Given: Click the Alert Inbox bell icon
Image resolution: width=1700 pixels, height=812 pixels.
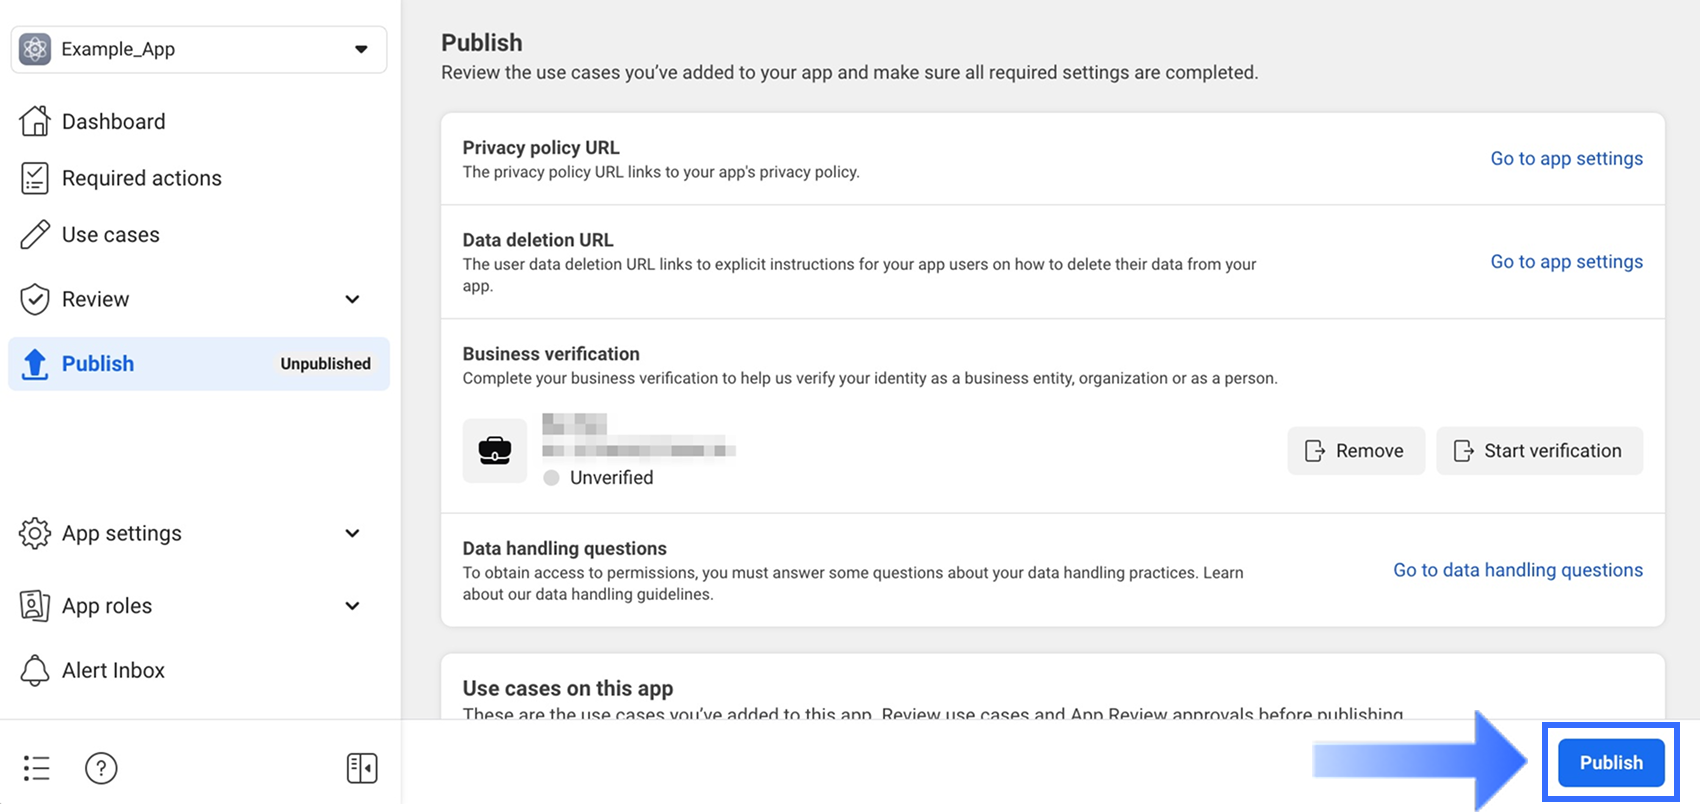Looking at the screenshot, I should (x=35, y=670).
